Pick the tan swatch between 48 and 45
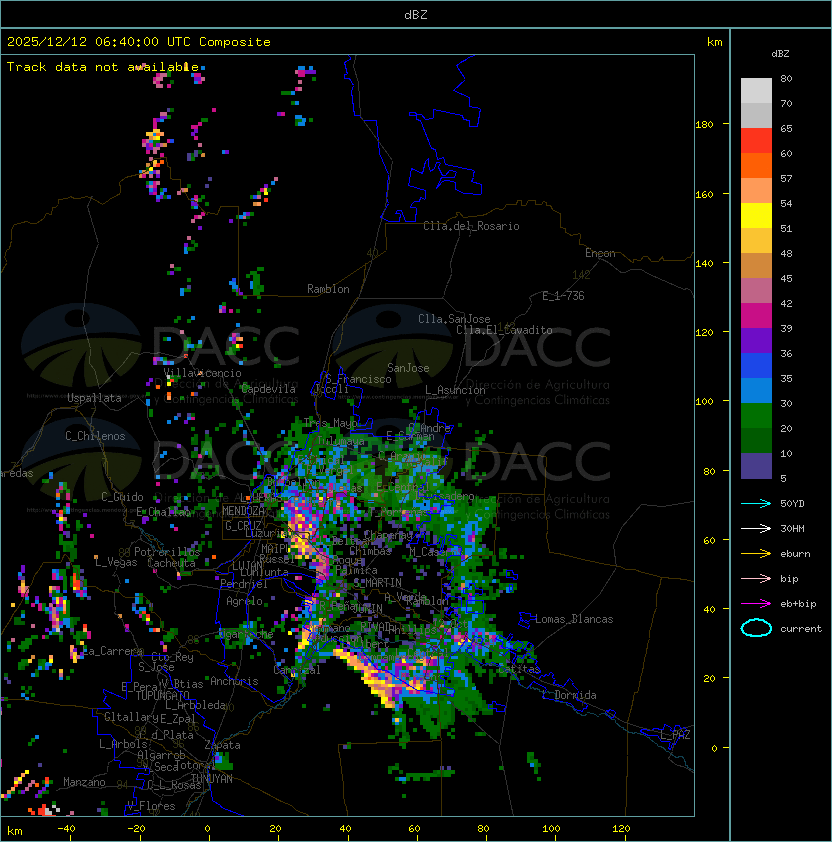Image resolution: width=832 pixels, height=842 pixels. tap(756, 265)
